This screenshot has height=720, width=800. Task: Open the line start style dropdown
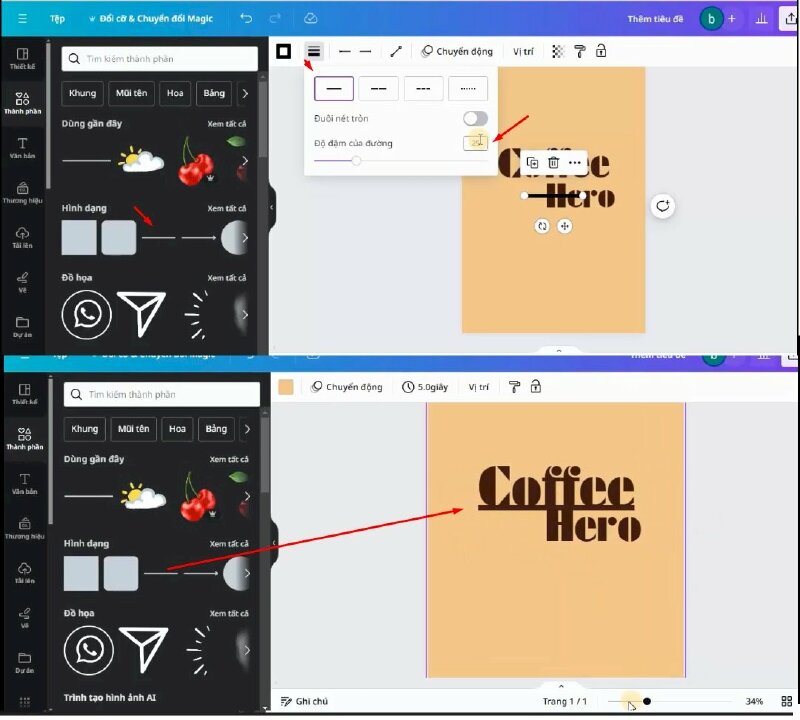tap(345, 51)
